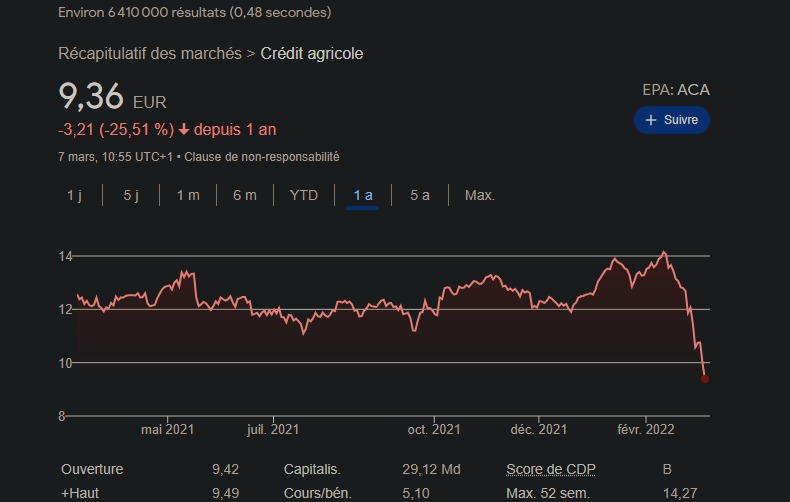Click the downward arrow change icon
Screen dimensions: 790x502
(x=184, y=130)
